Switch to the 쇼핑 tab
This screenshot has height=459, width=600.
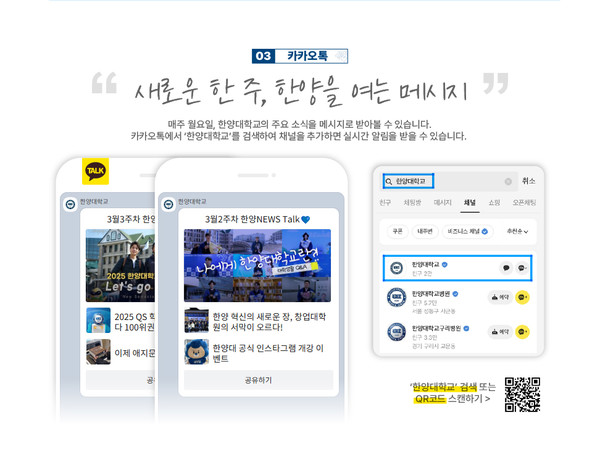point(494,202)
